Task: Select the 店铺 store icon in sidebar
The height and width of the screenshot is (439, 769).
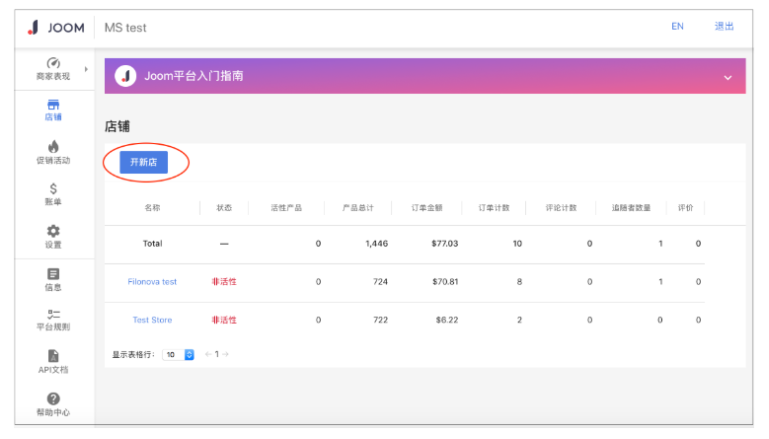Action: pos(53,104)
